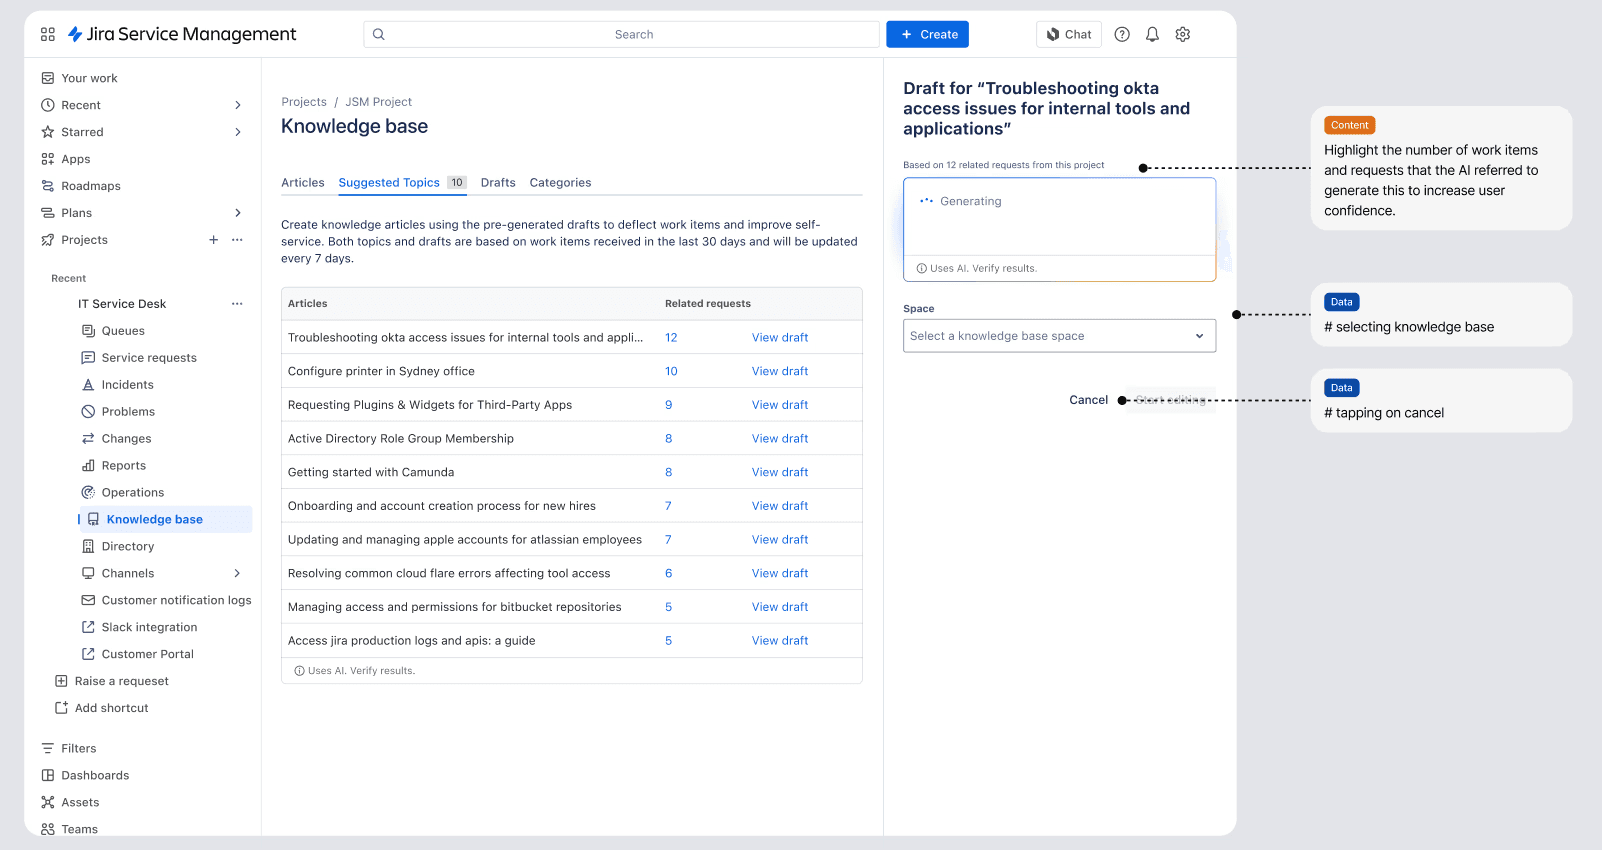Click the Queues icon
The width and height of the screenshot is (1602, 850).
[x=88, y=331]
